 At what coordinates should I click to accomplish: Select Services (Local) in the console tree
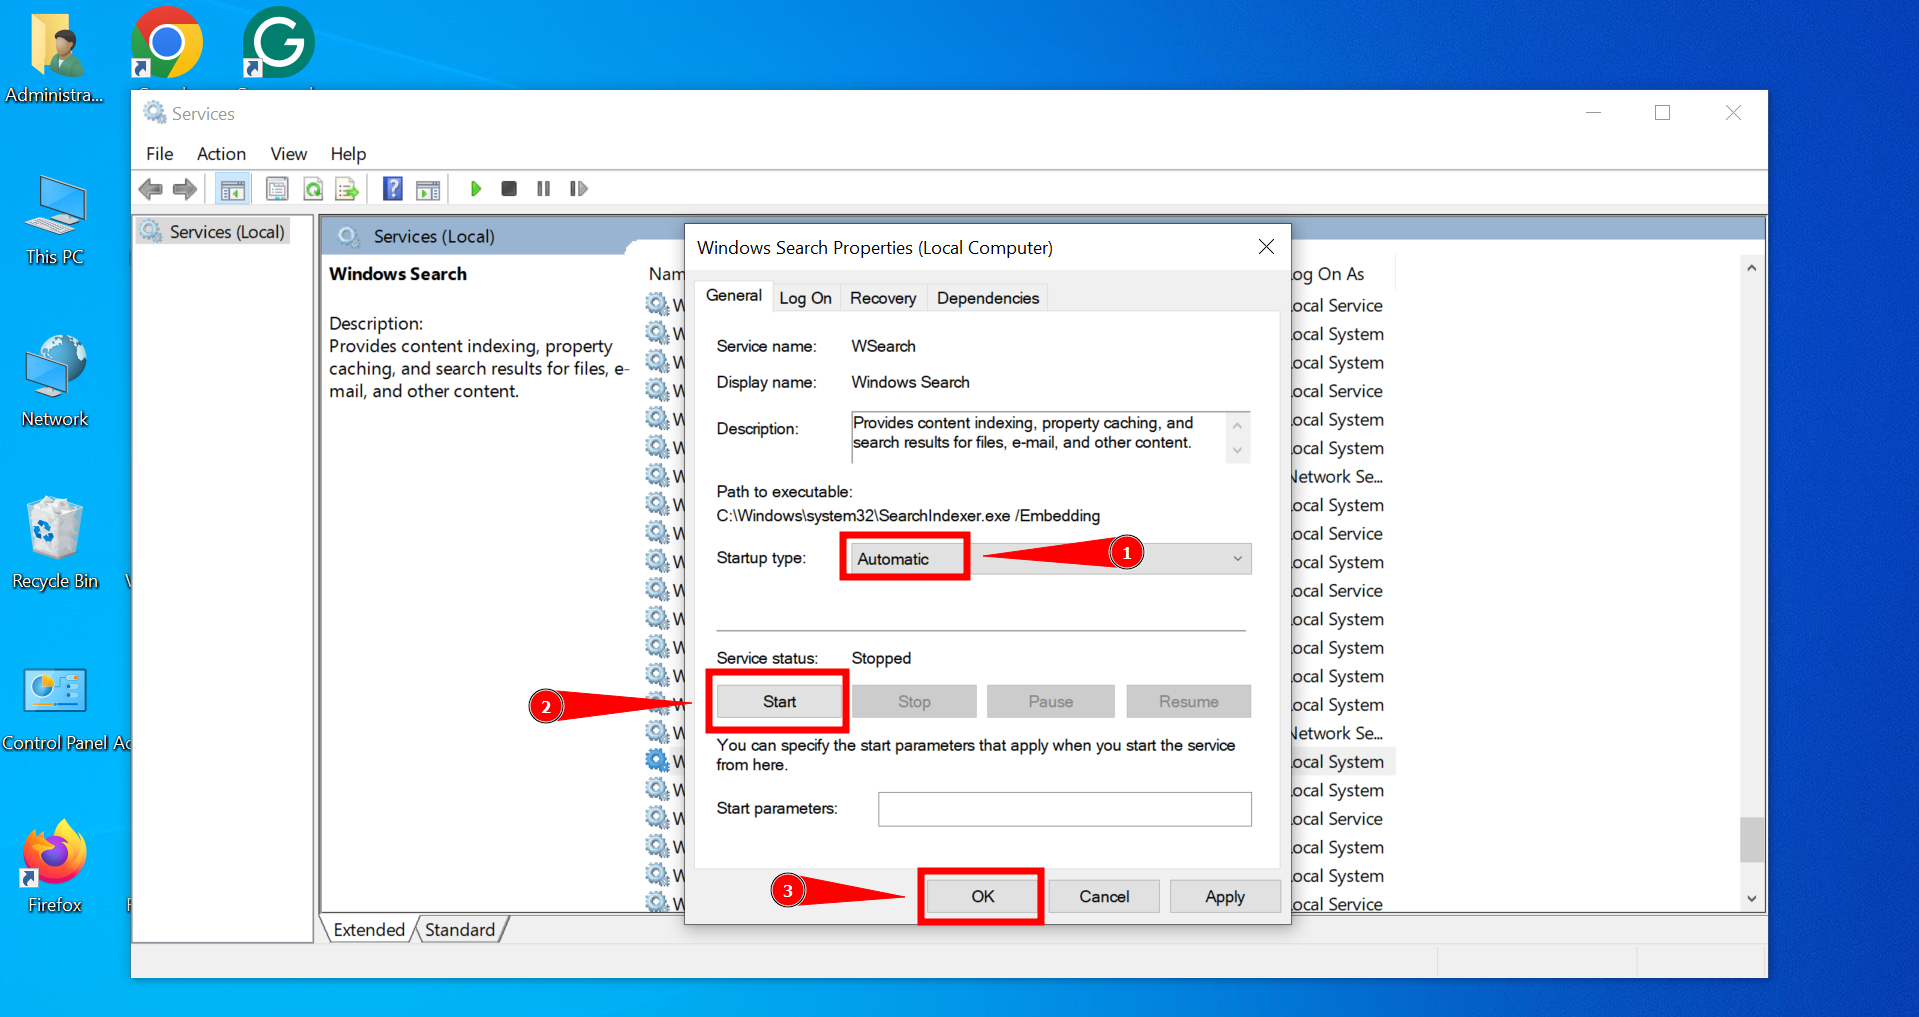point(227,232)
